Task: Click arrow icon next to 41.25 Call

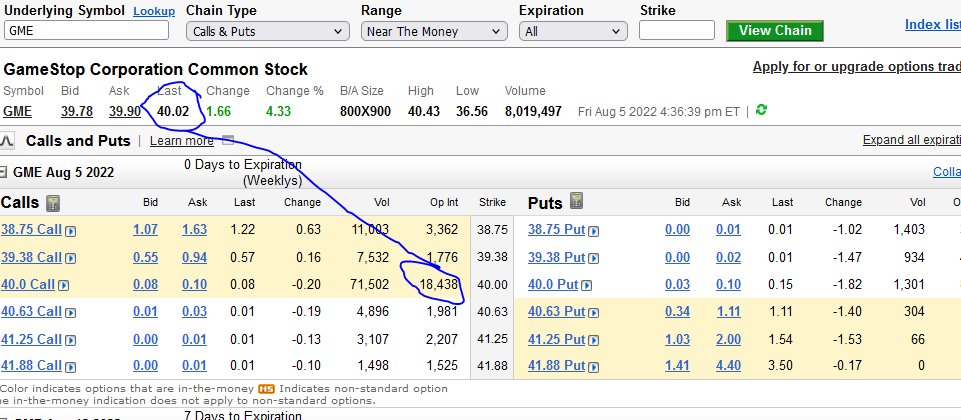Action: tap(71, 340)
